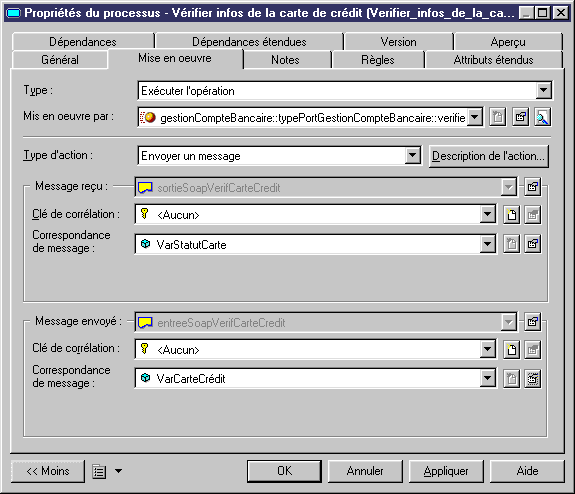
Task: Open the Attributs étendus tab
Action: 493,60
